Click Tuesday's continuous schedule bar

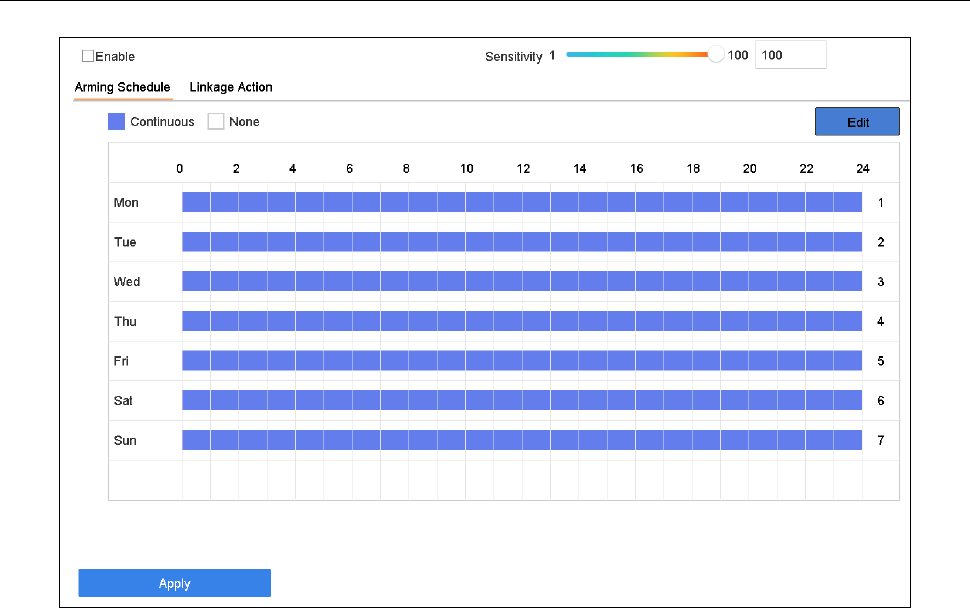[521, 242]
